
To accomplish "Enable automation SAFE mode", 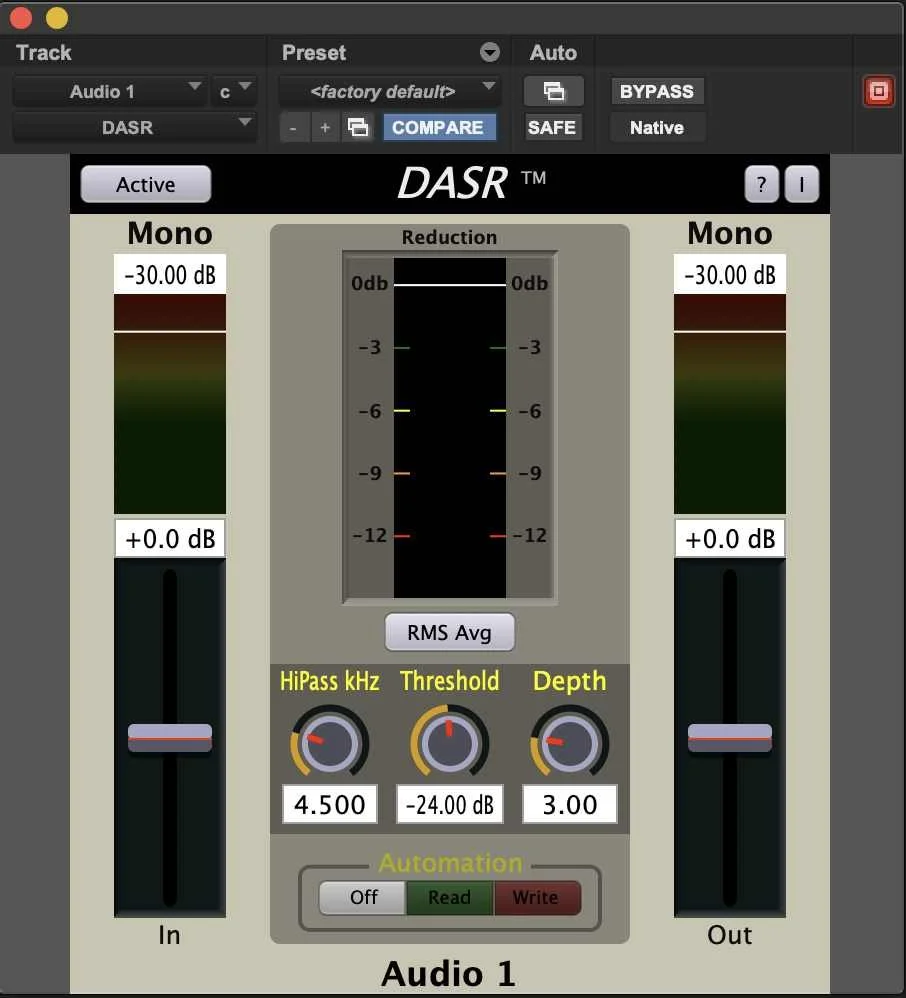I will click(x=552, y=127).
